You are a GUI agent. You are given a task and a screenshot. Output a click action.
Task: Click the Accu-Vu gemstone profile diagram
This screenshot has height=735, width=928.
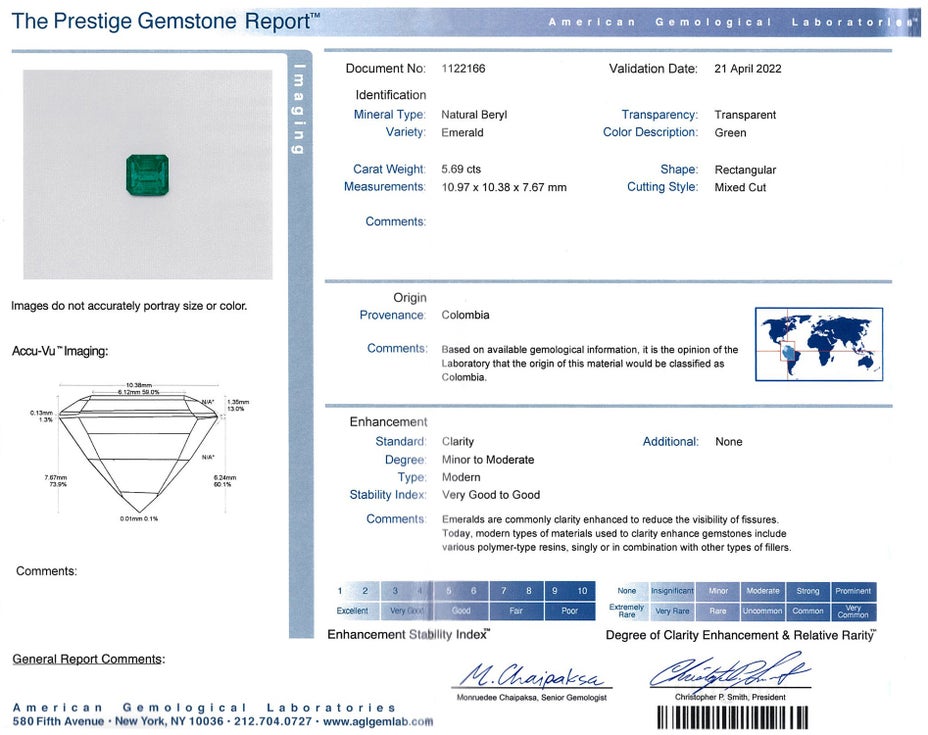point(138,449)
